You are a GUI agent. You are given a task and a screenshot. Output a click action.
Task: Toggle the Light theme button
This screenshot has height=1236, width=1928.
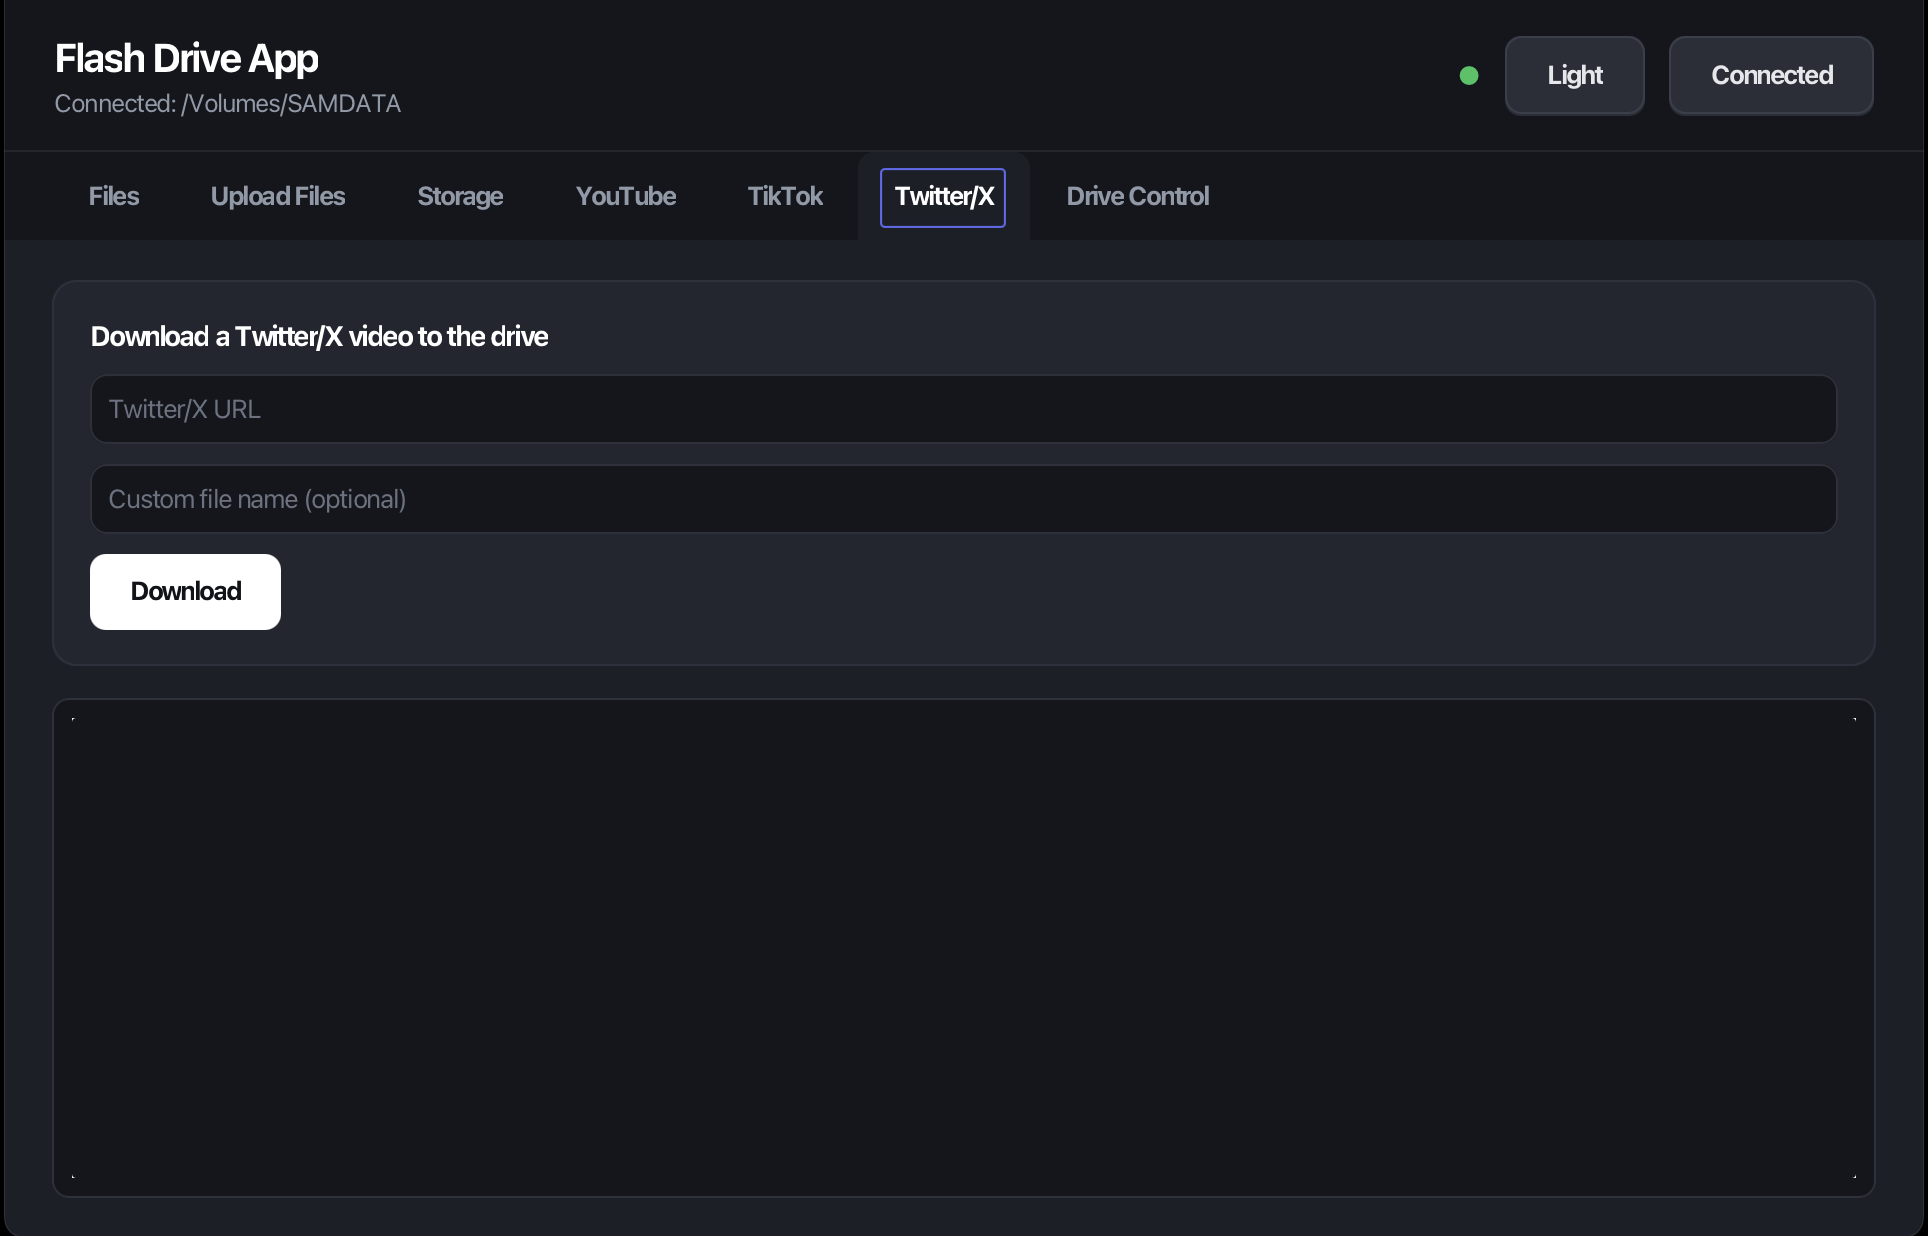(x=1575, y=76)
